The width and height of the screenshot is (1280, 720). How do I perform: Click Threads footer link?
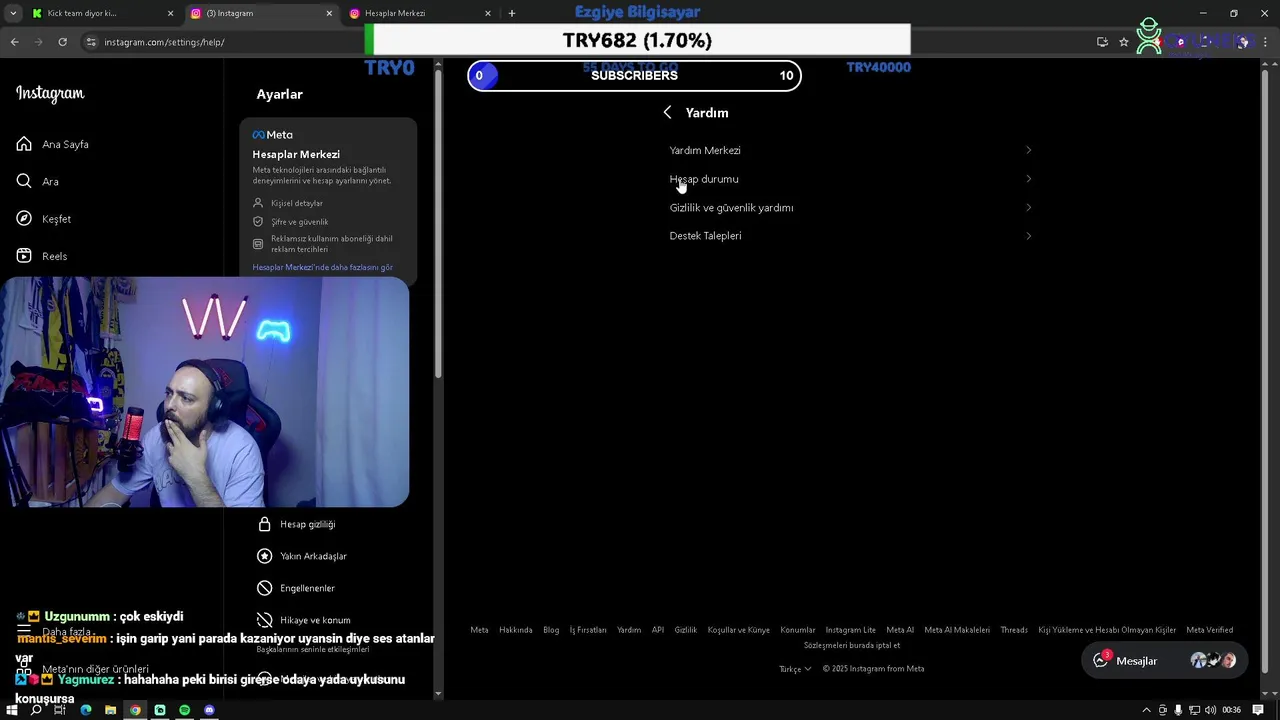(x=1014, y=630)
